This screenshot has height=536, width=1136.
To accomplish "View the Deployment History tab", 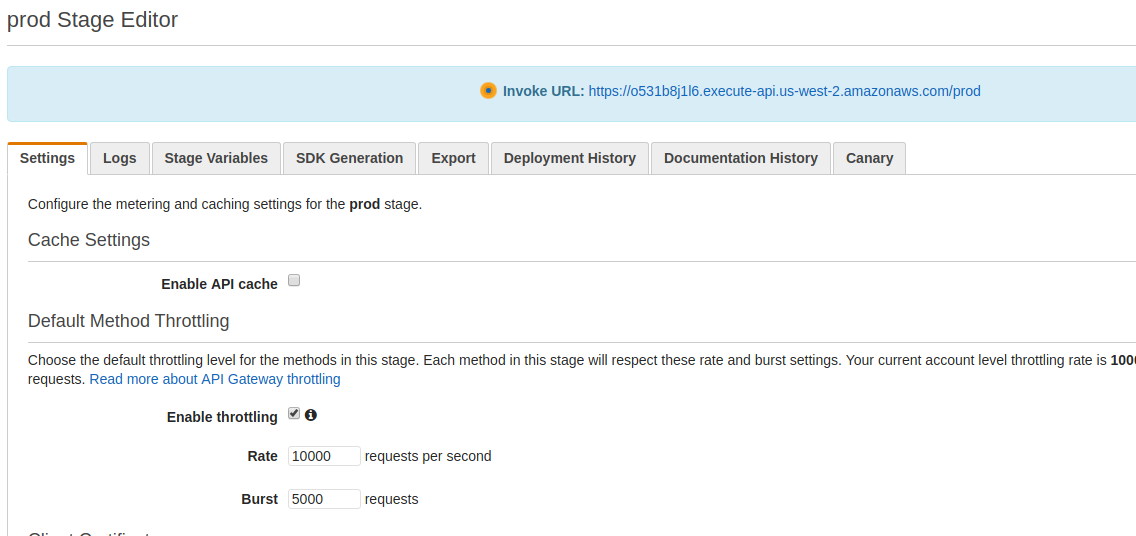I will (x=569, y=158).
